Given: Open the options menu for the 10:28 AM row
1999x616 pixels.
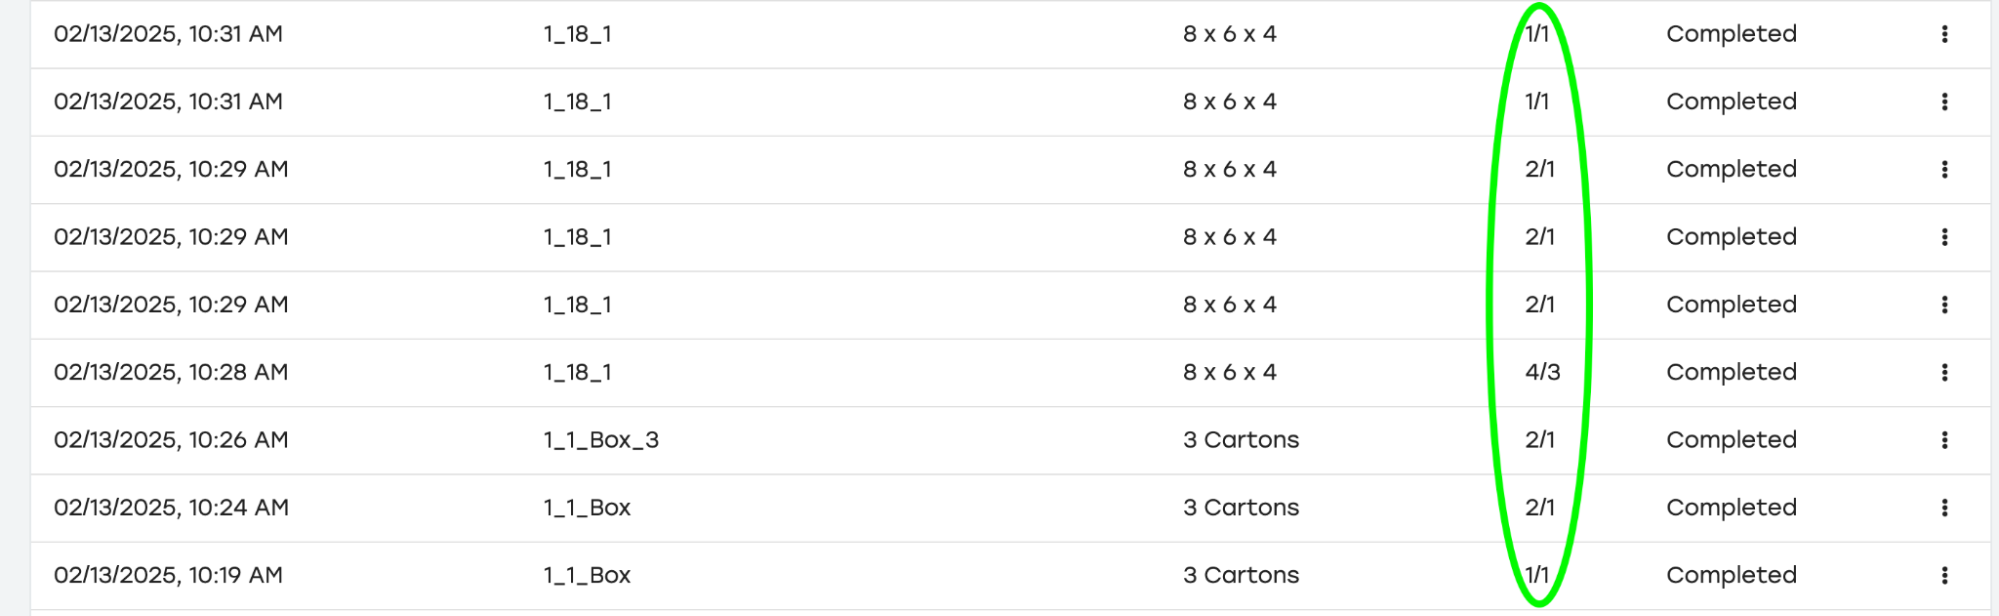Looking at the screenshot, I should (x=1944, y=372).
